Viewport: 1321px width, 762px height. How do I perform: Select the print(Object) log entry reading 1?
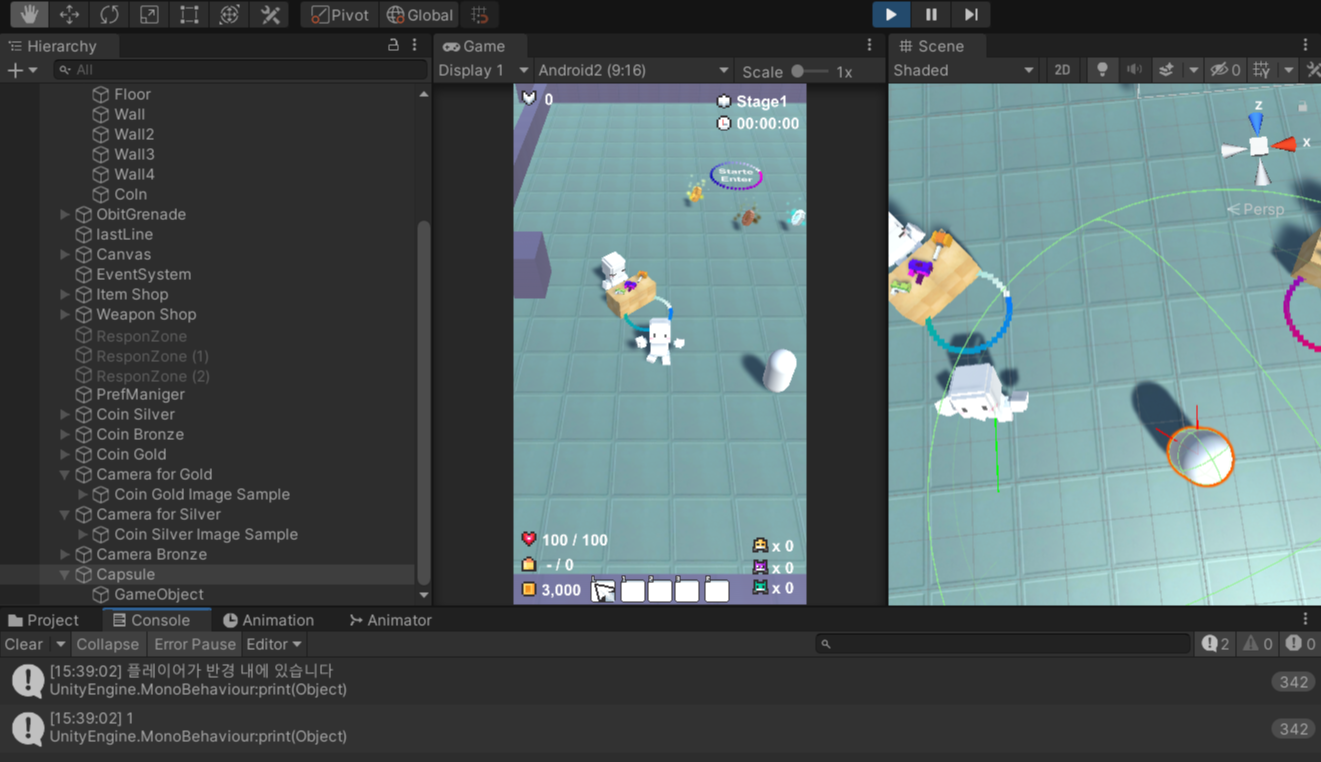pos(660,728)
